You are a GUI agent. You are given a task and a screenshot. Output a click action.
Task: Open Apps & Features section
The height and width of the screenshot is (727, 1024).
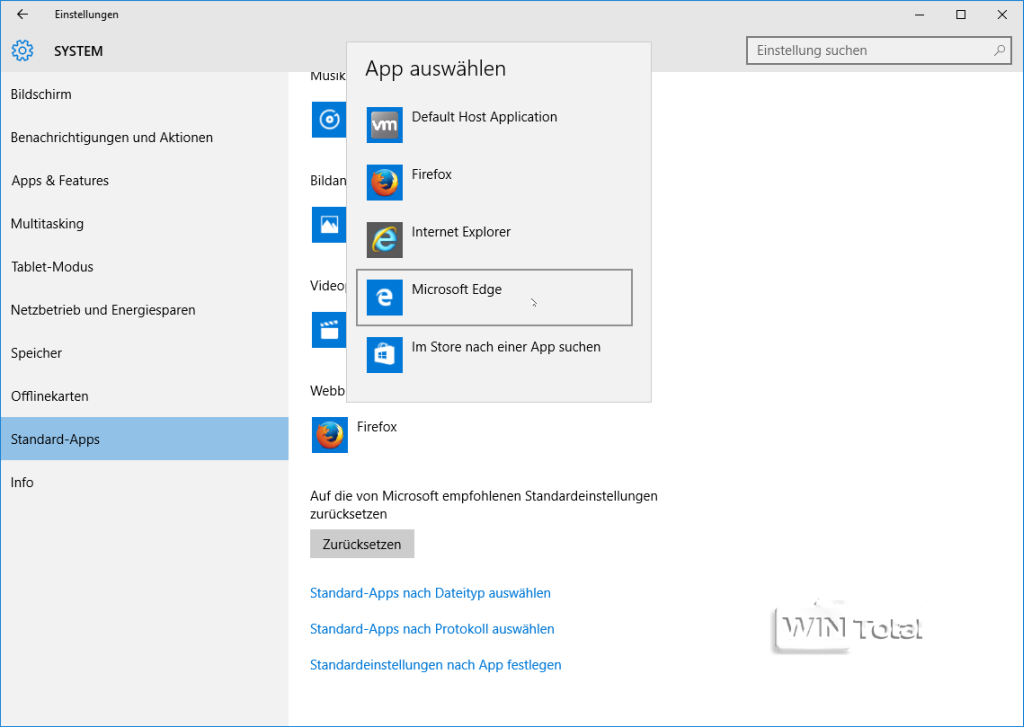coord(60,180)
